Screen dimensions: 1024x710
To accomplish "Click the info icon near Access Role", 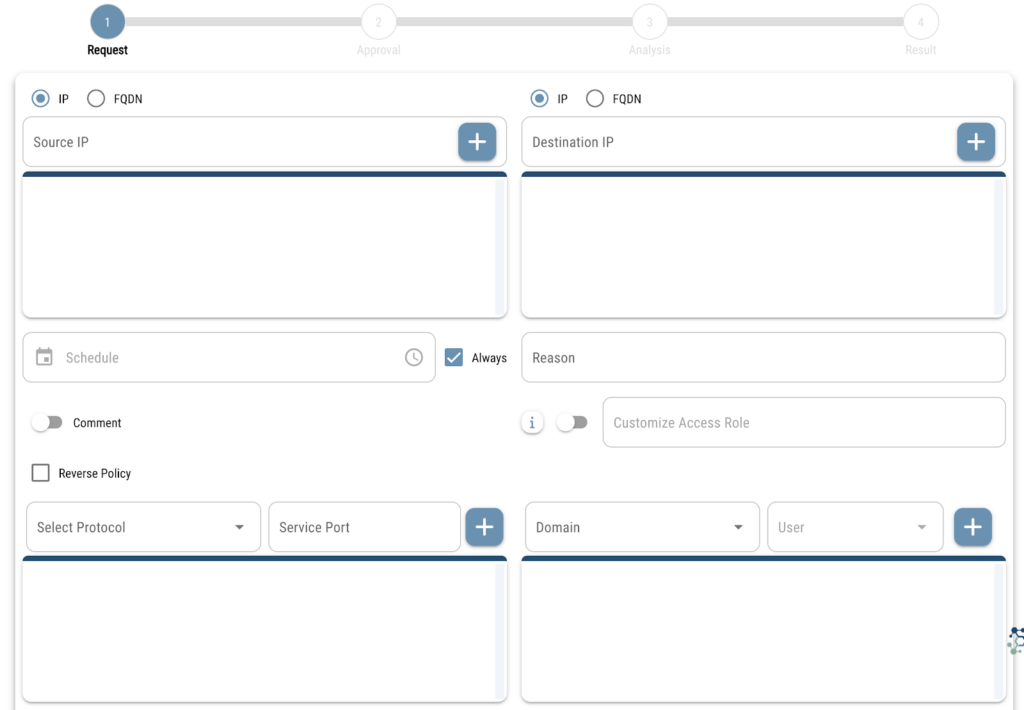I will click(532, 423).
